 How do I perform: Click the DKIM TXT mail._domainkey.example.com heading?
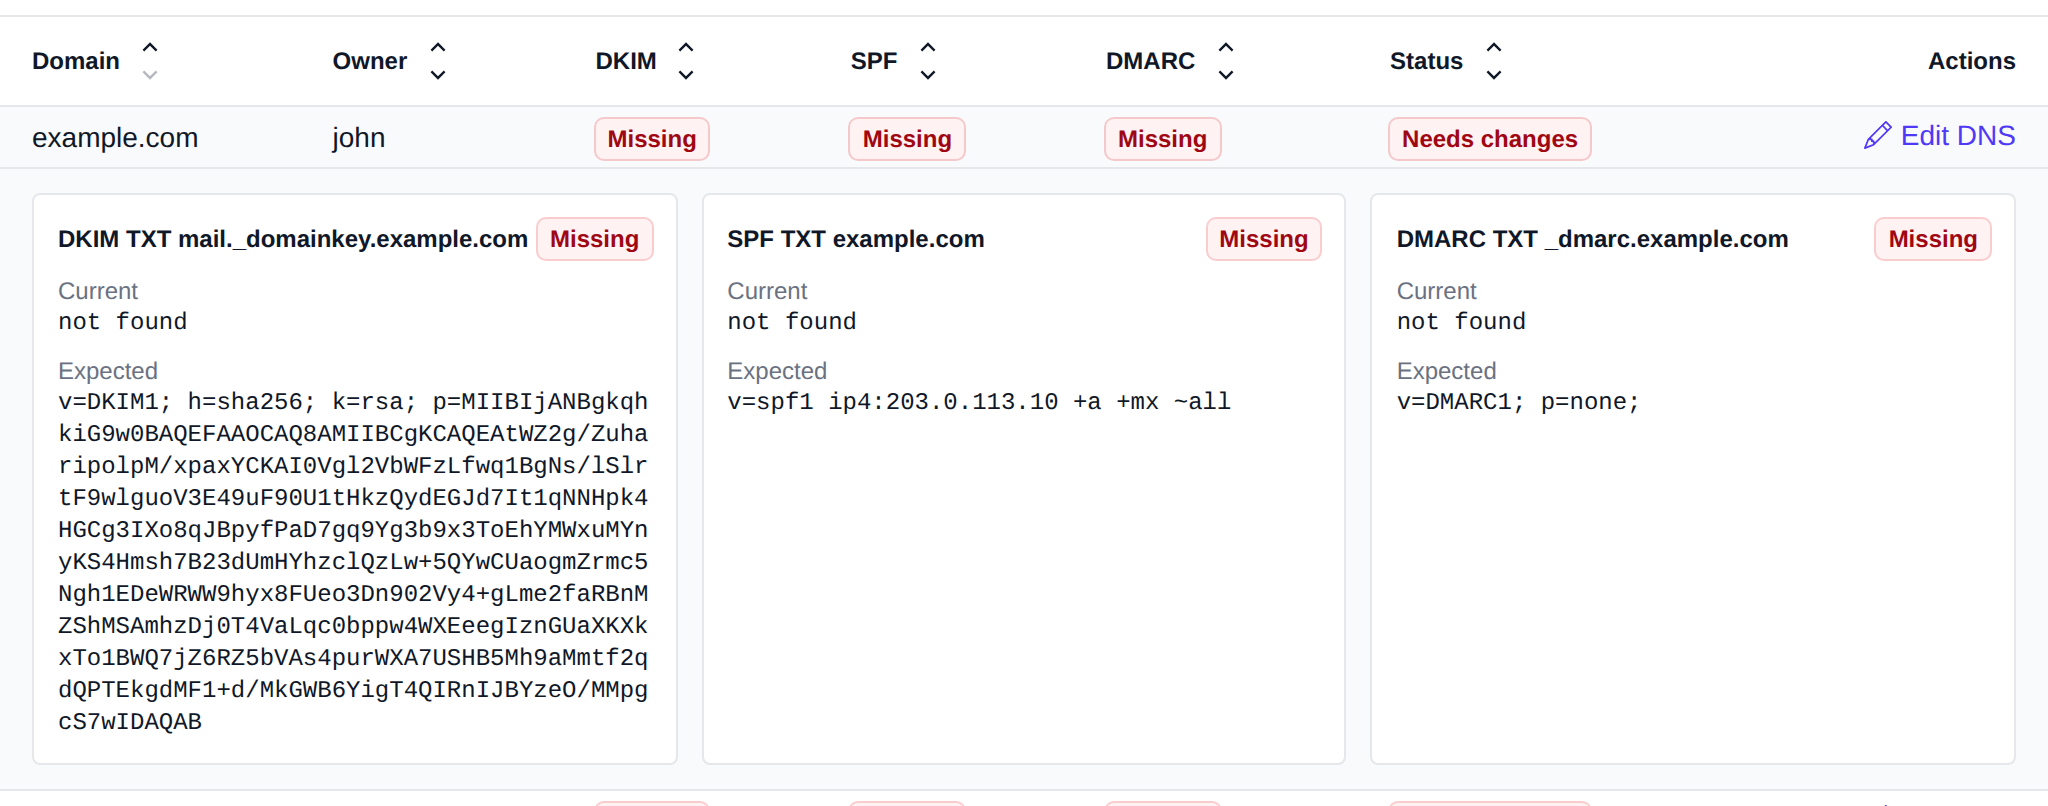(x=293, y=239)
